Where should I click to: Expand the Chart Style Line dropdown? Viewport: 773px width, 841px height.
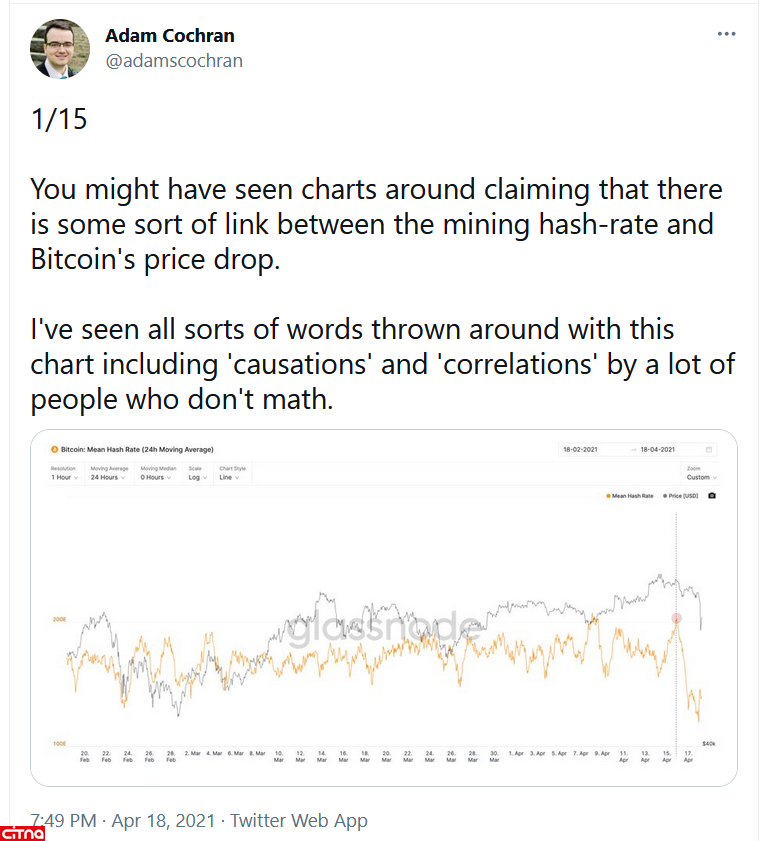tap(228, 478)
